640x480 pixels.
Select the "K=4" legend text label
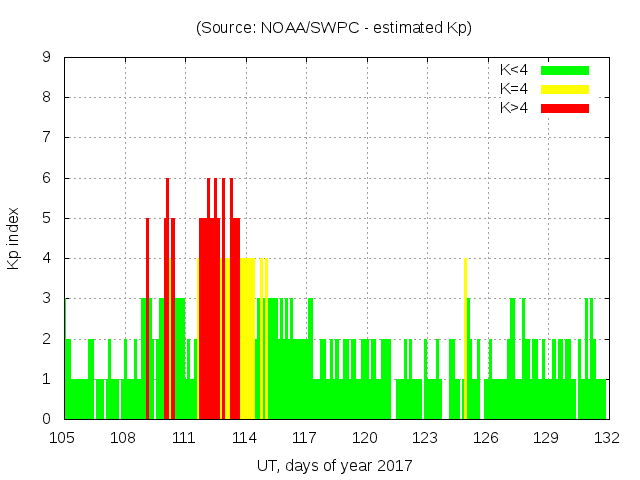pyautogui.click(x=515, y=89)
